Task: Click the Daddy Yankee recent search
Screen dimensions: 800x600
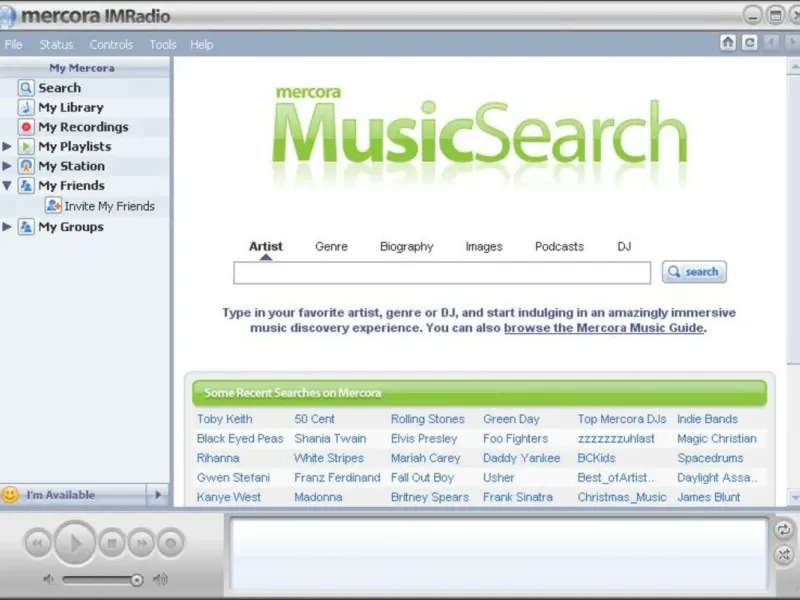Action: pyautogui.click(x=521, y=458)
